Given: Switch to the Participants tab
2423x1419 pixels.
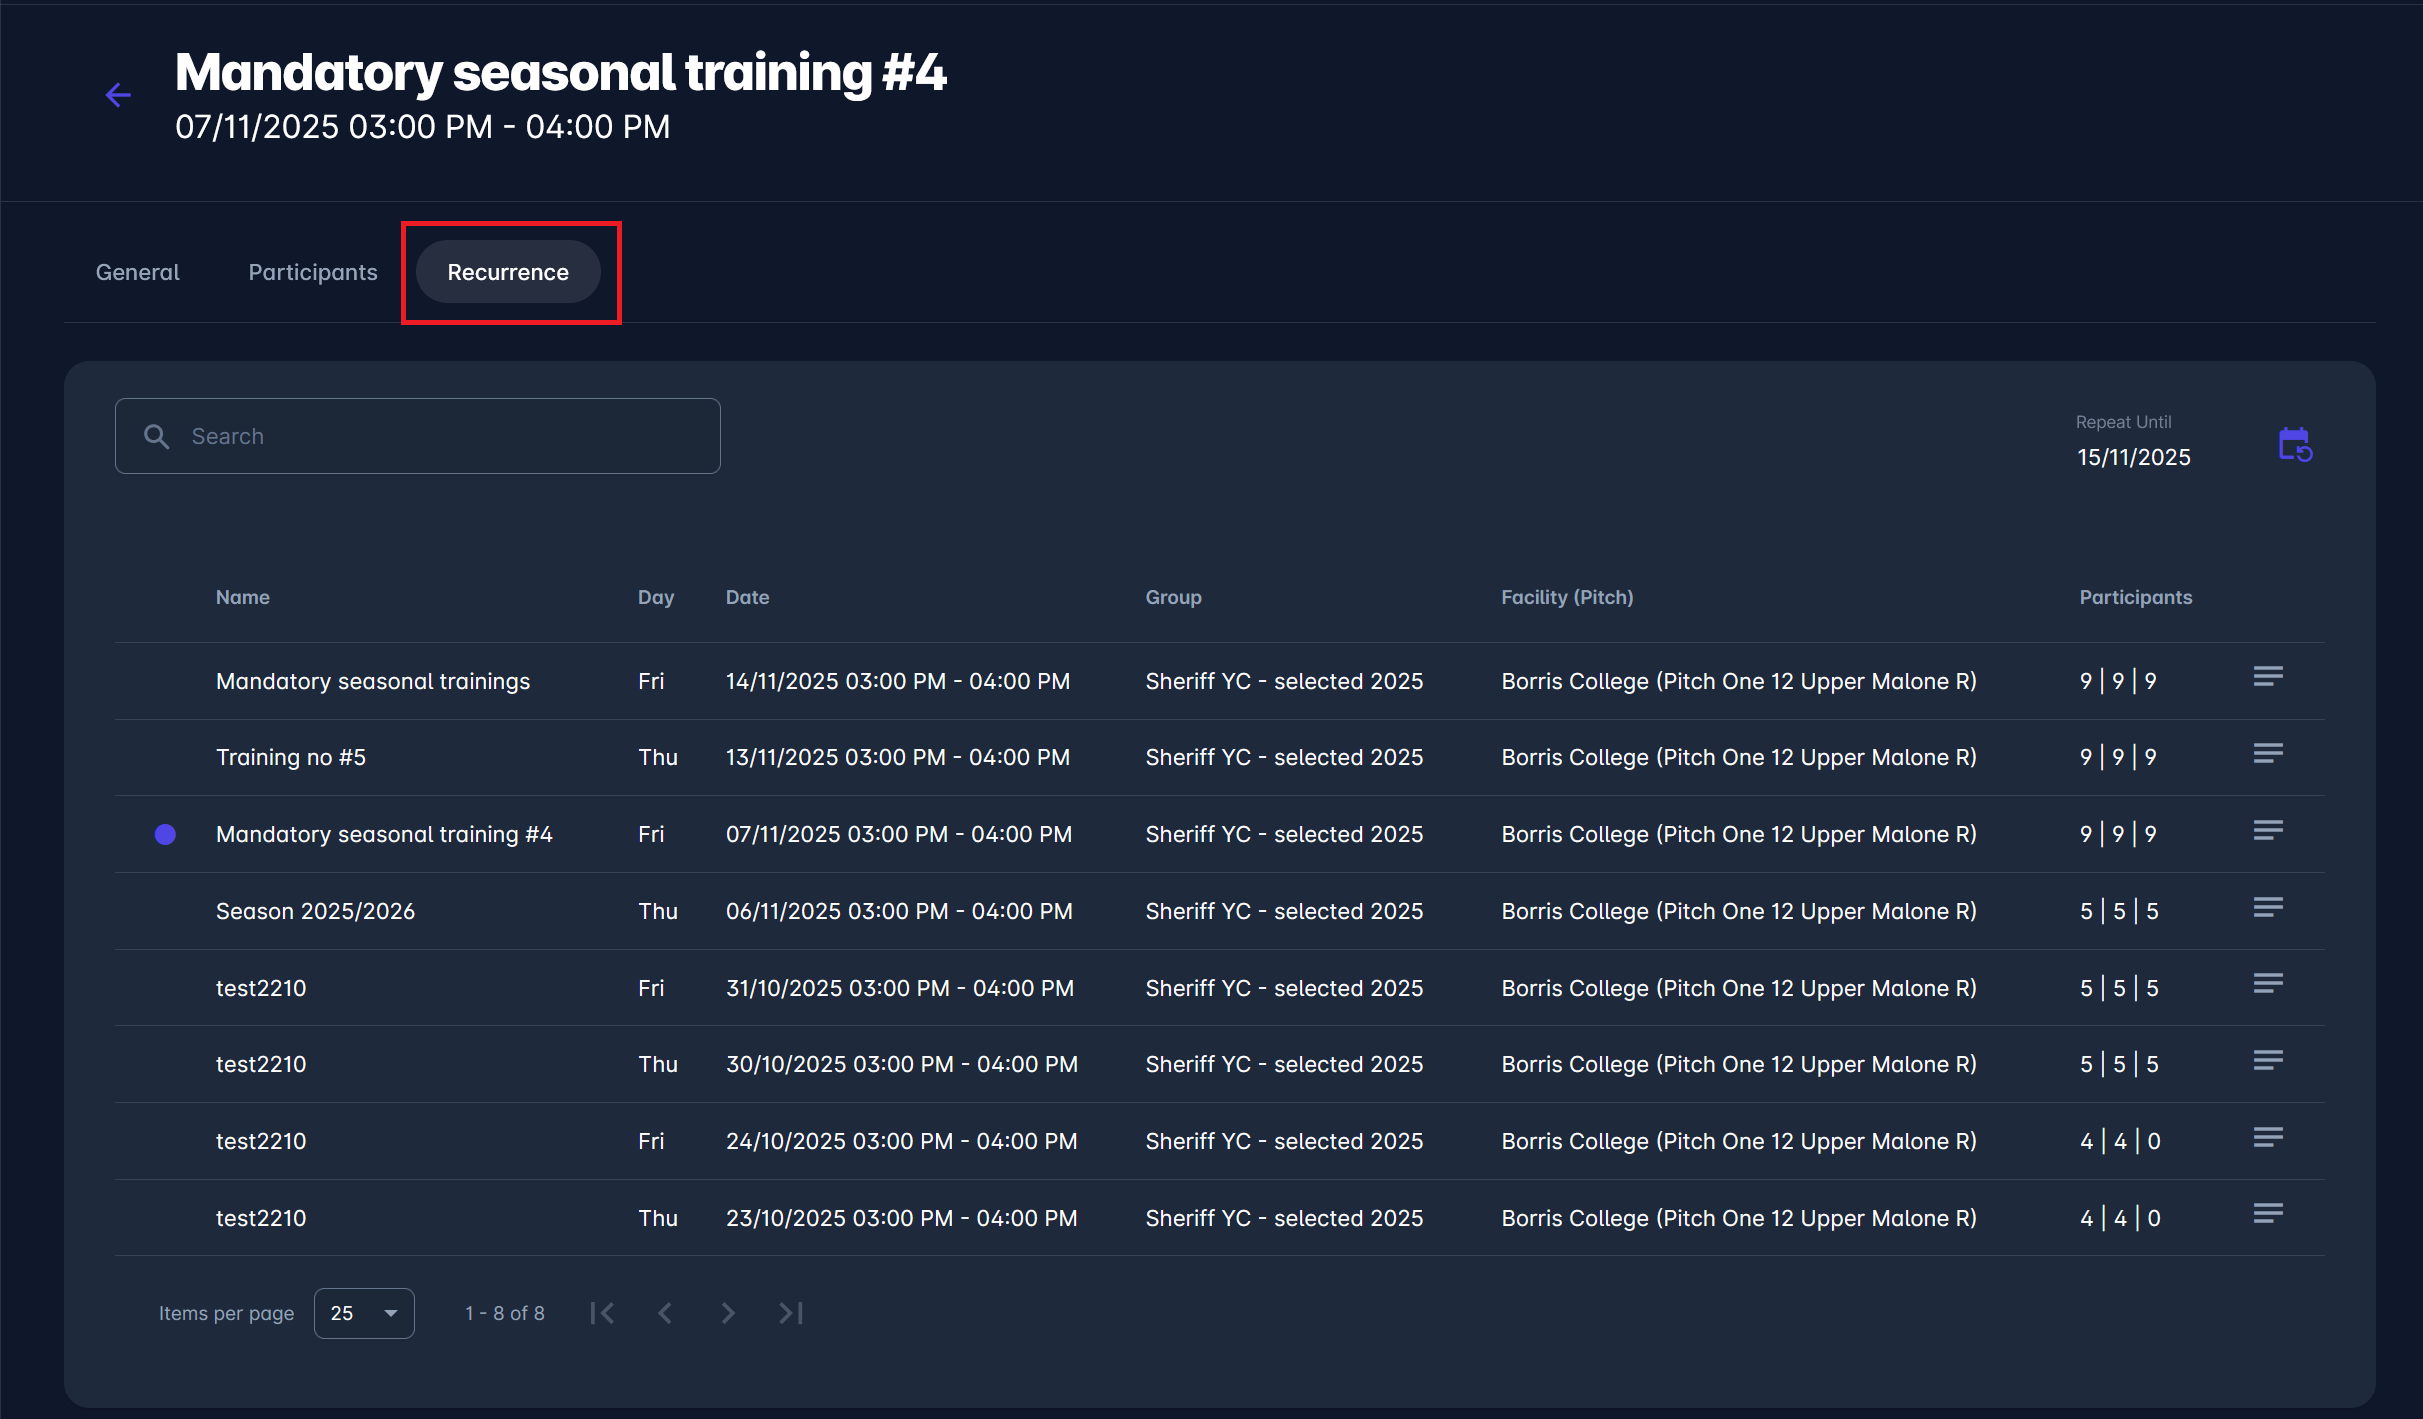Looking at the screenshot, I should pyautogui.click(x=313, y=272).
